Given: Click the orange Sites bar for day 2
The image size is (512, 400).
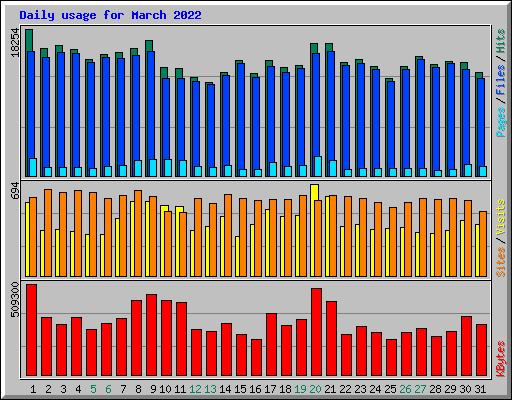Looking at the screenshot, I should (48, 233).
